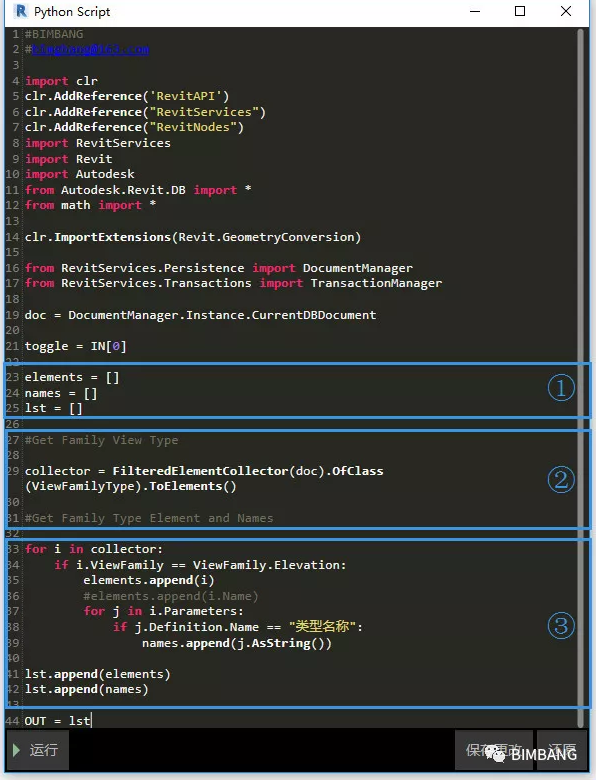Click the 'lst = []' line
This screenshot has width=596, height=780.
click(54, 408)
